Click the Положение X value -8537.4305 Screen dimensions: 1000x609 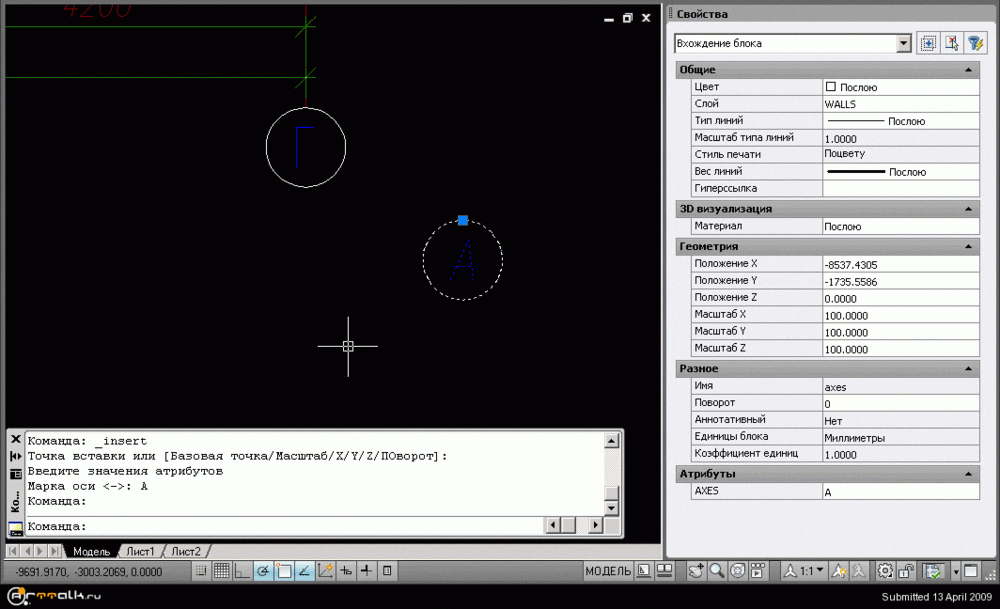pyautogui.click(x=901, y=264)
